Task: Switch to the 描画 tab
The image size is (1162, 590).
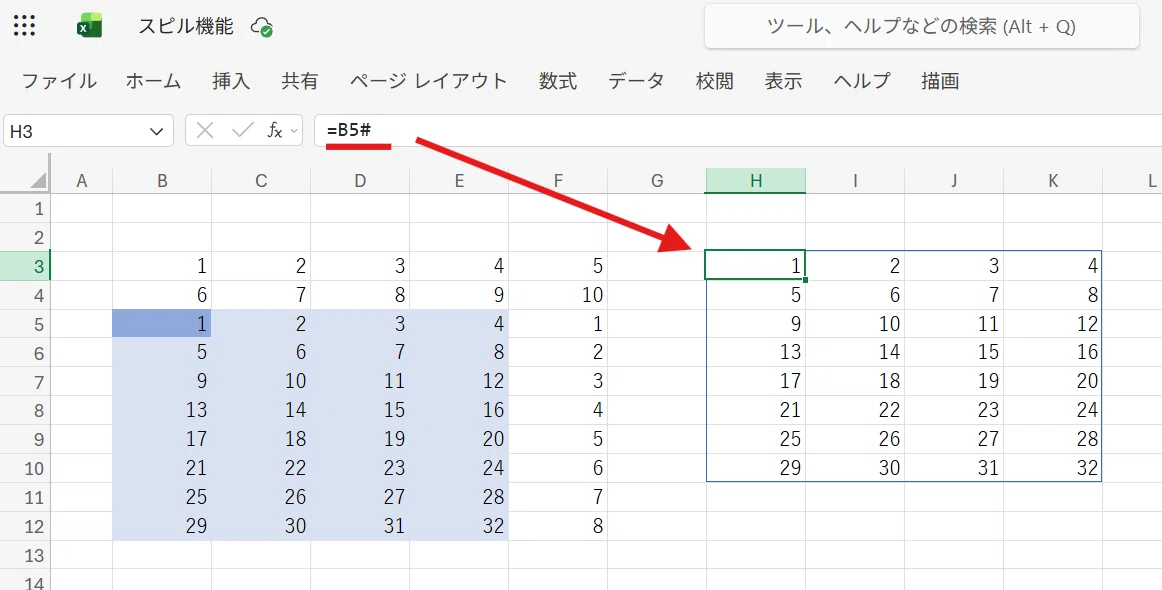Action: (x=940, y=81)
